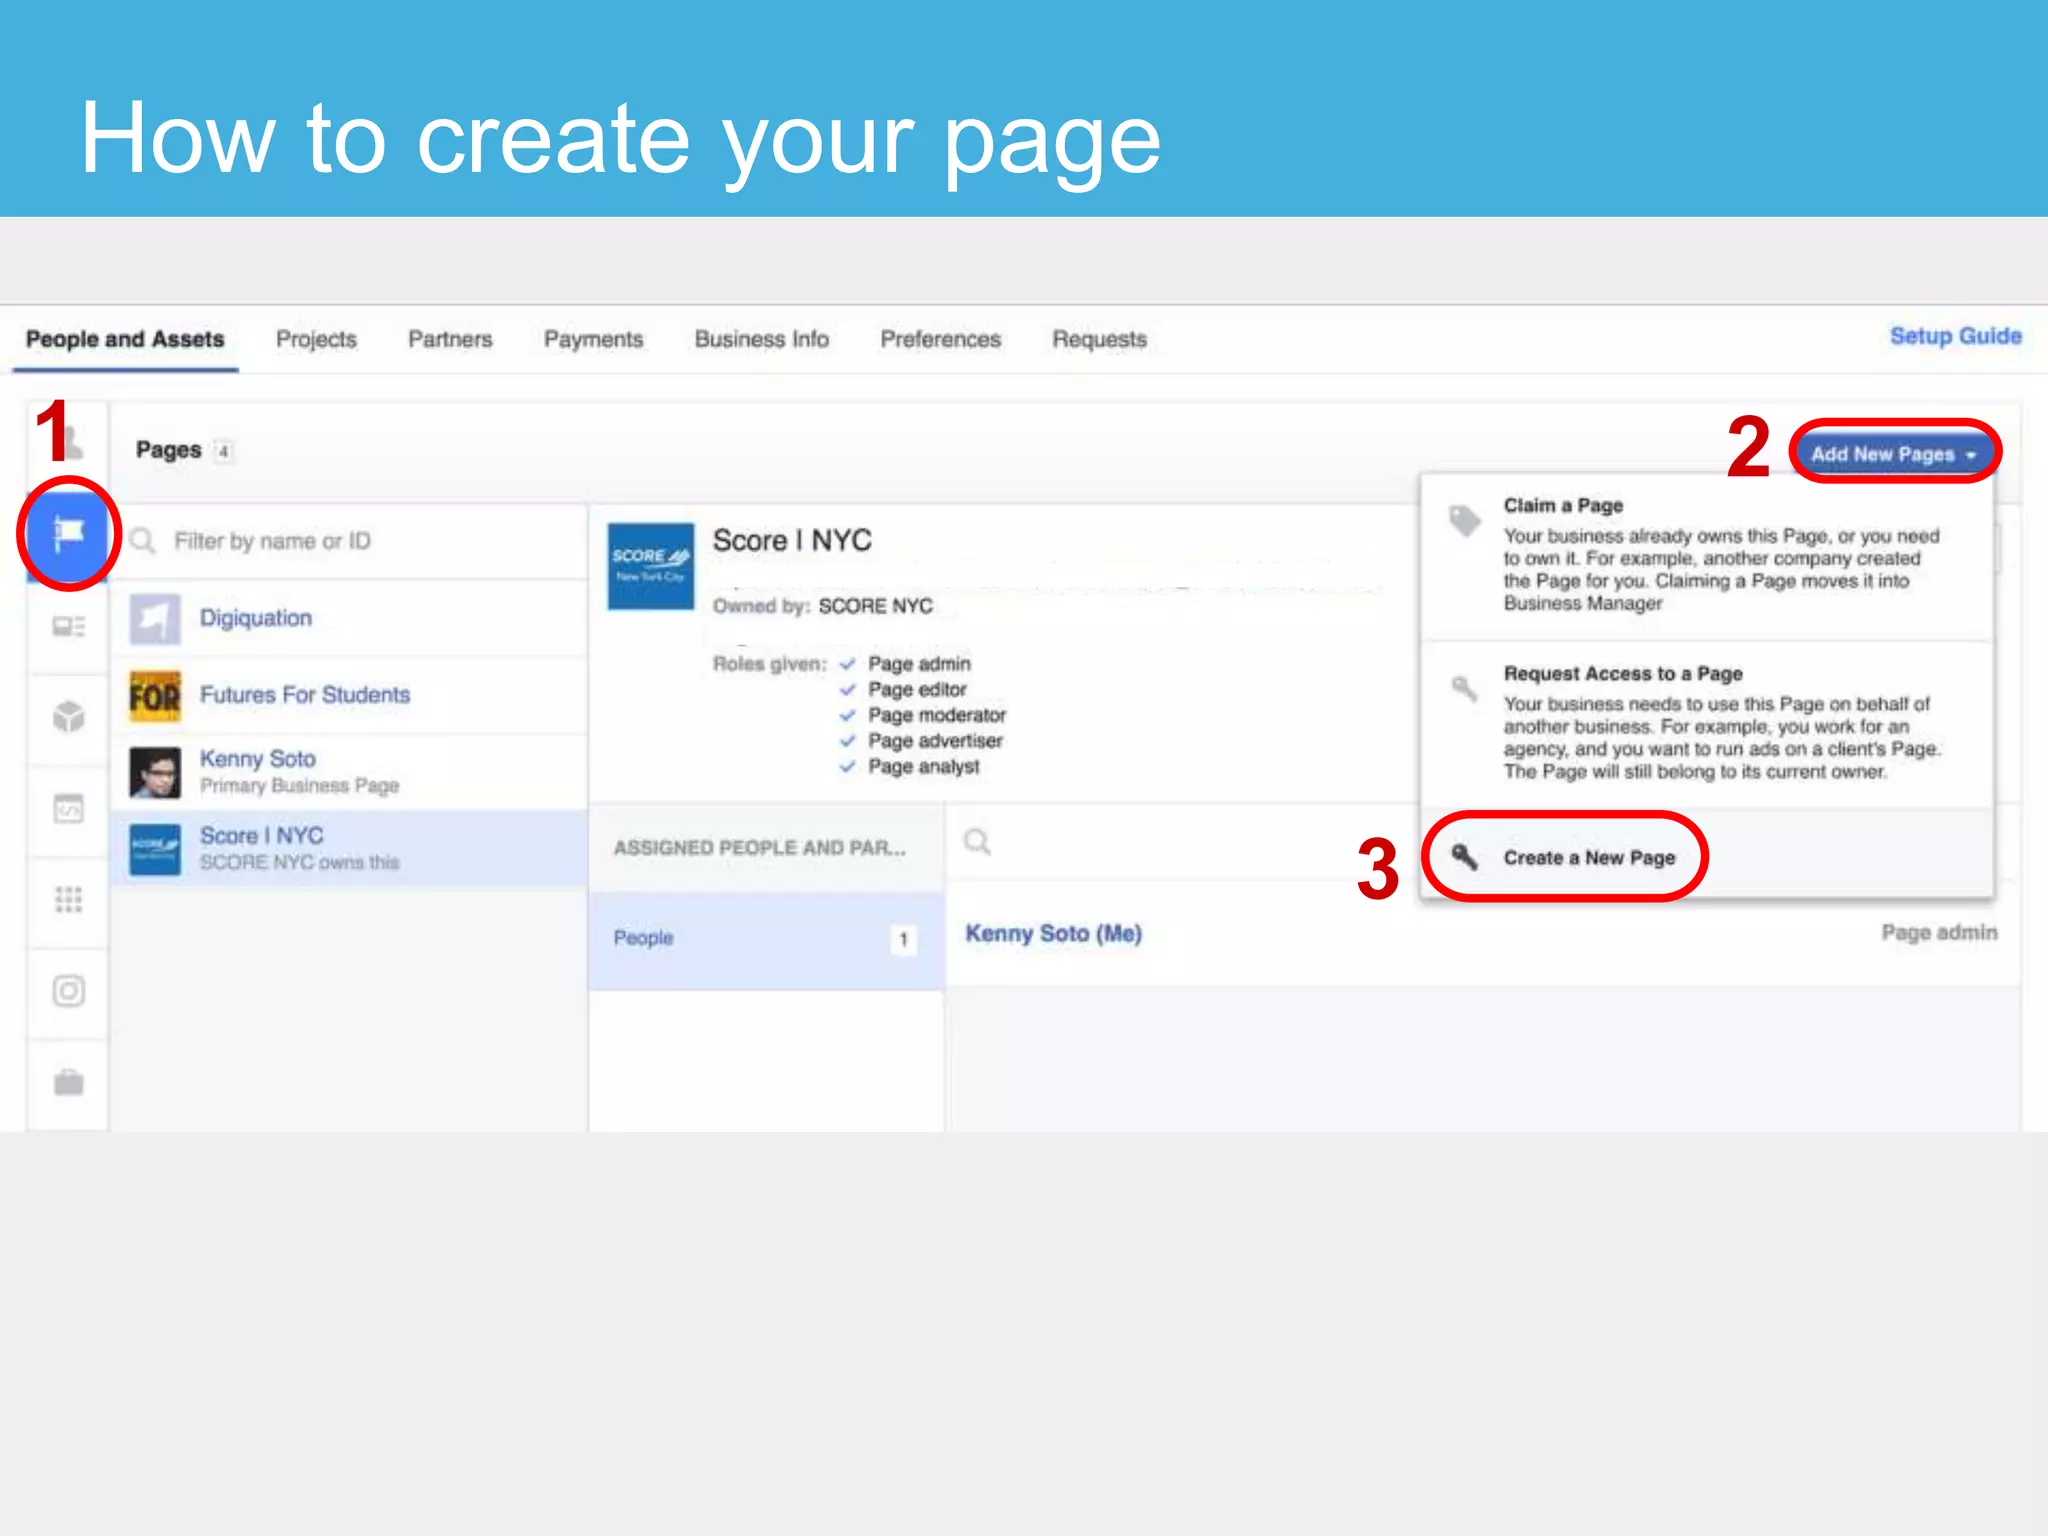The image size is (2048, 1536).
Task: Open the Pixels code window icon
Action: pos(68,808)
